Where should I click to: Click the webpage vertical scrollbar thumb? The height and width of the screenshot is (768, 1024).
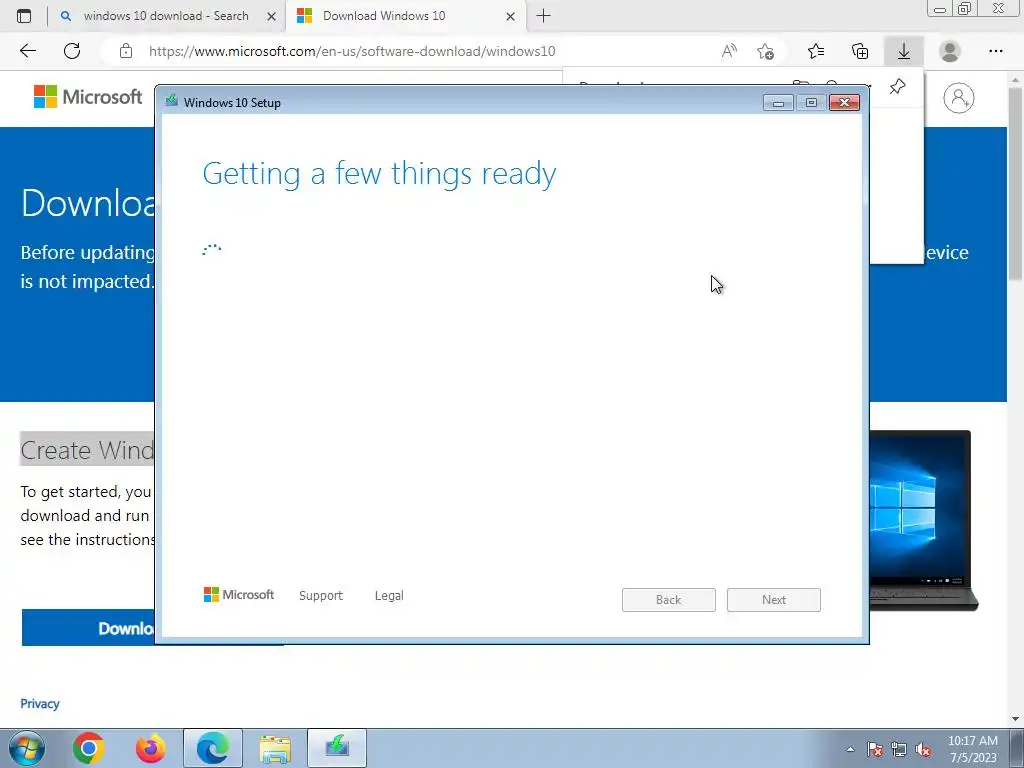(x=1016, y=183)
